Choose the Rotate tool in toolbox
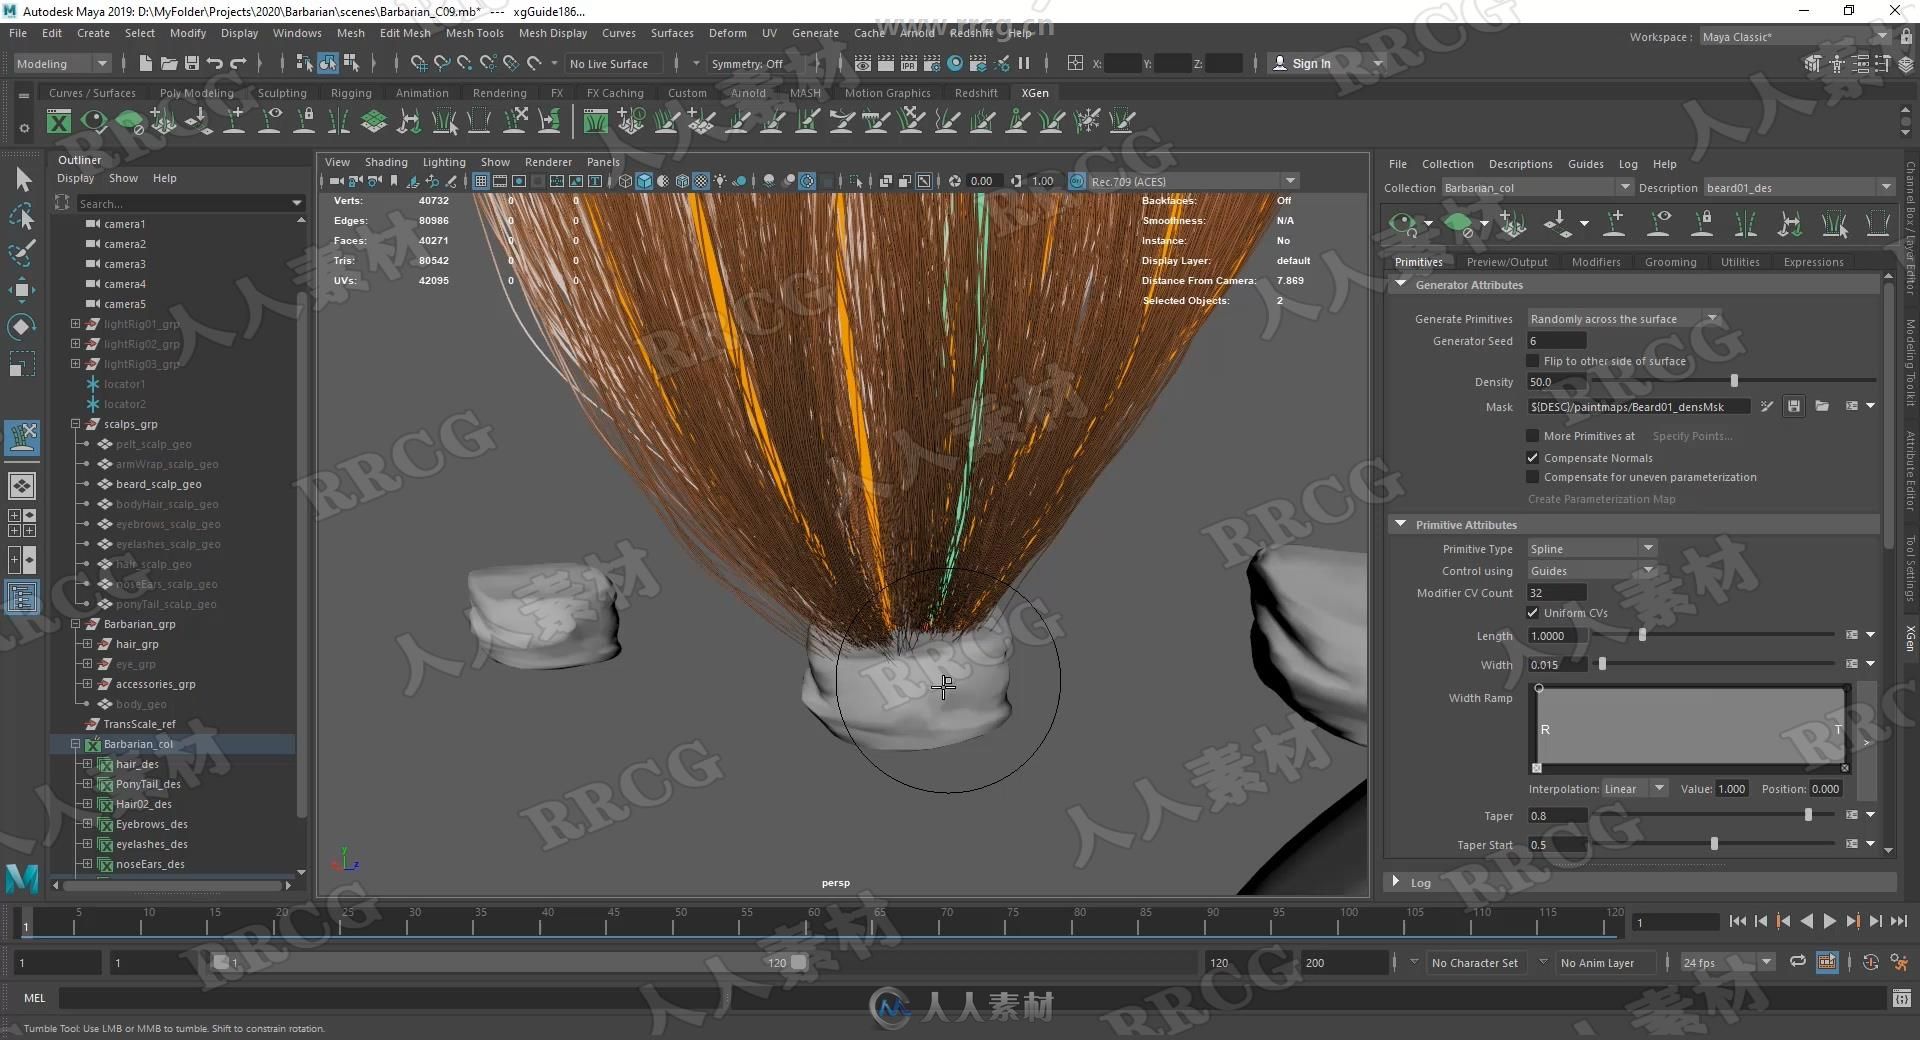 coord(22,328)
